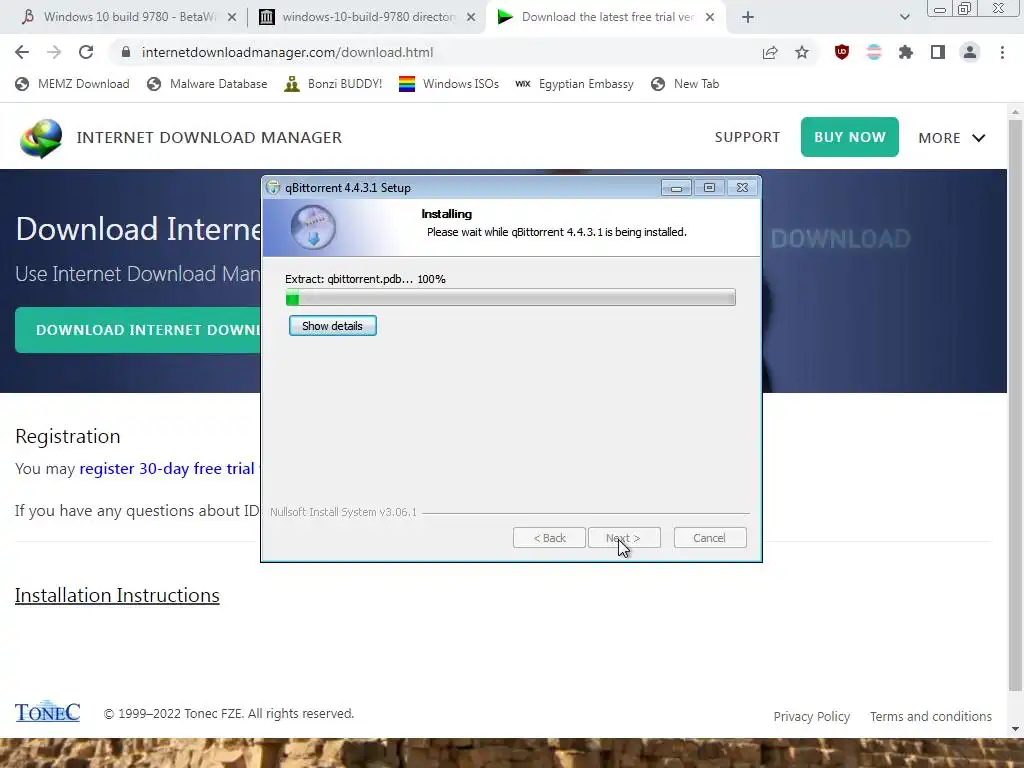Close the Windows 10 build 9780 BetaWiki tab
The image size is (1024, 768).
(x=232, y=17)
